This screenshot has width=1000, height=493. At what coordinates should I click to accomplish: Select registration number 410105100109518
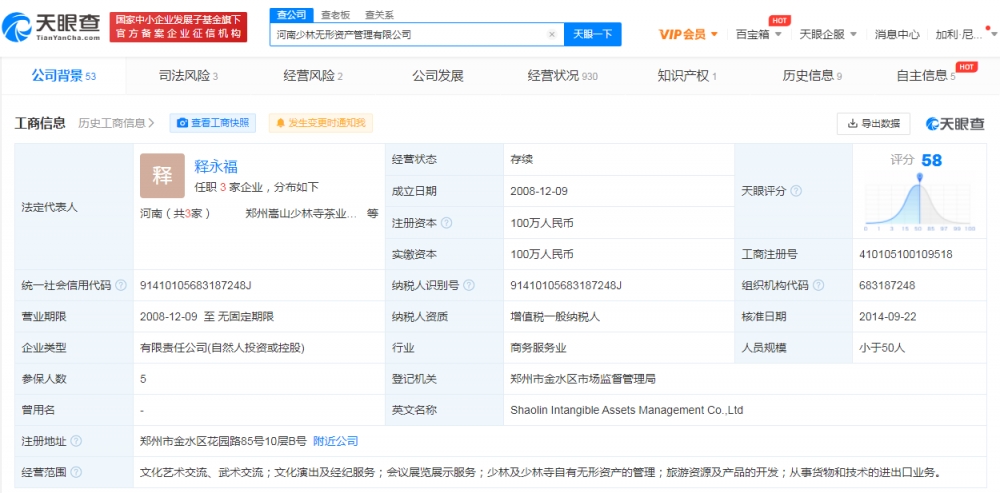point(906,254)
